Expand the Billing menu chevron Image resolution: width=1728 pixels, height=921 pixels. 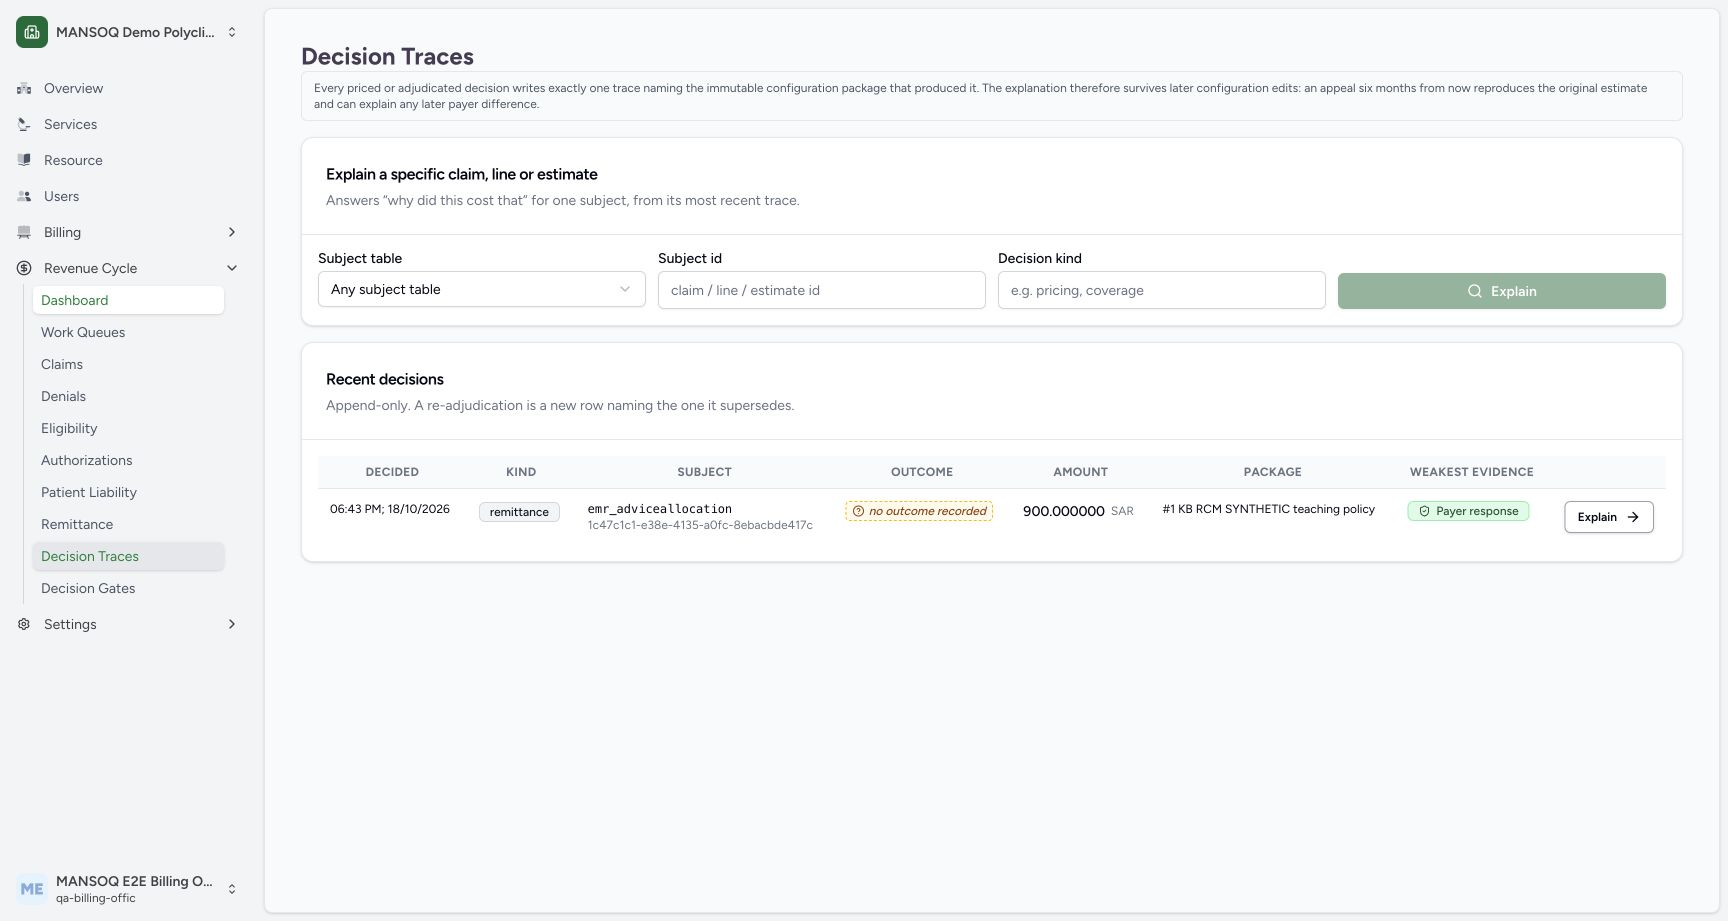[232, 232]
